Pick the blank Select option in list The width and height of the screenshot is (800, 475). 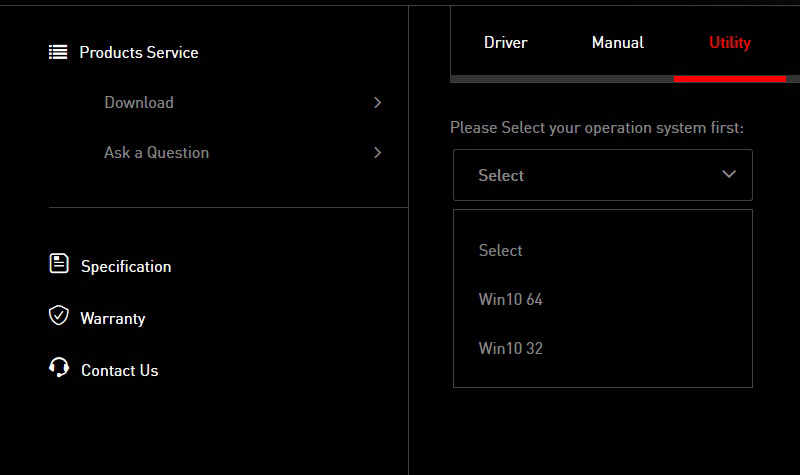[x=500, y=250]
